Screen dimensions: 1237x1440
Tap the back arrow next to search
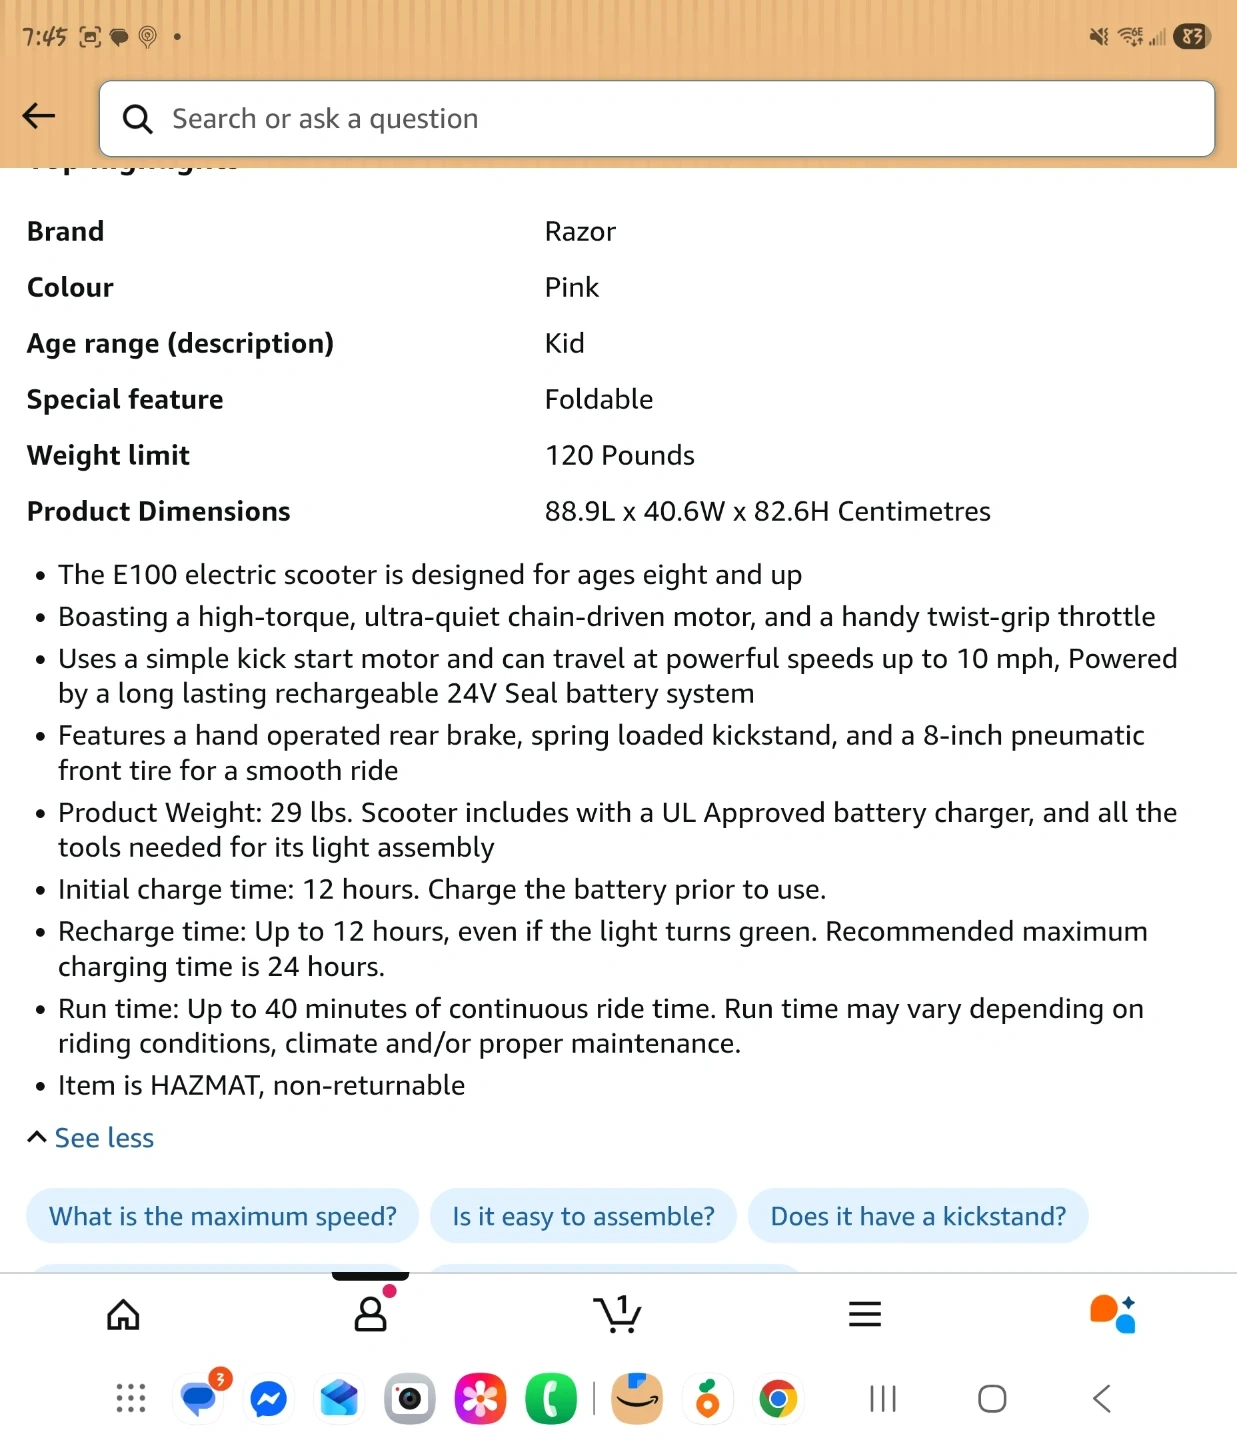coord(39,117)
